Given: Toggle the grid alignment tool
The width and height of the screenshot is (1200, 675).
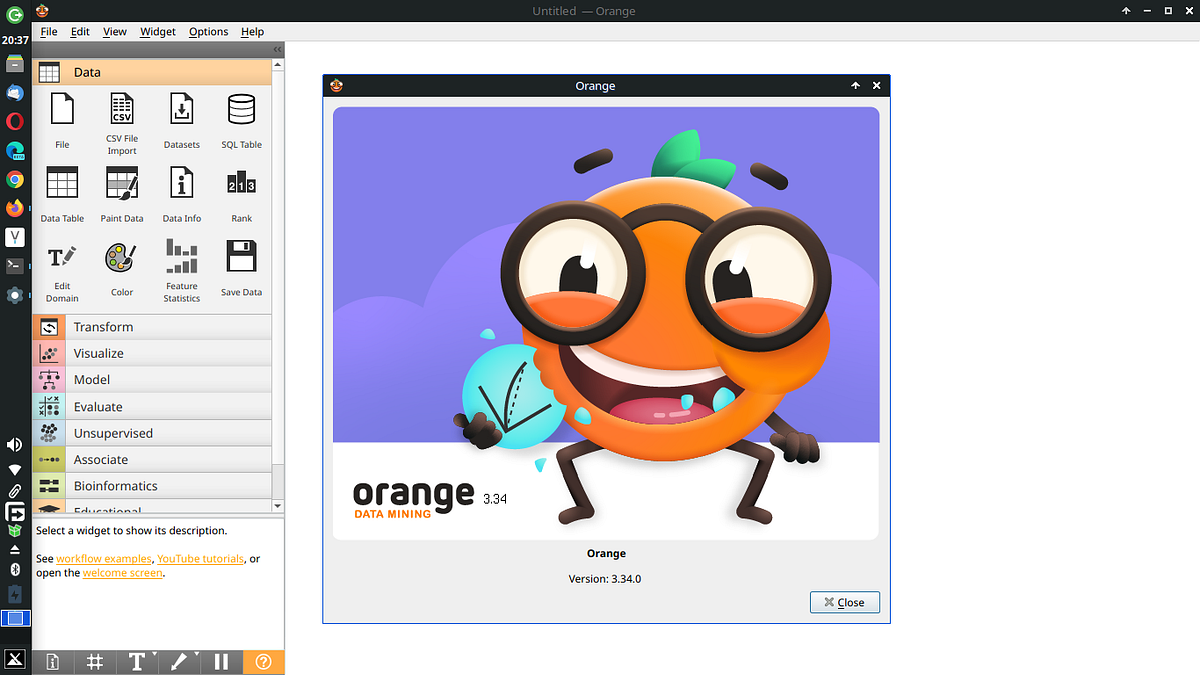Looking at the screenshot, I should point(95,662).
